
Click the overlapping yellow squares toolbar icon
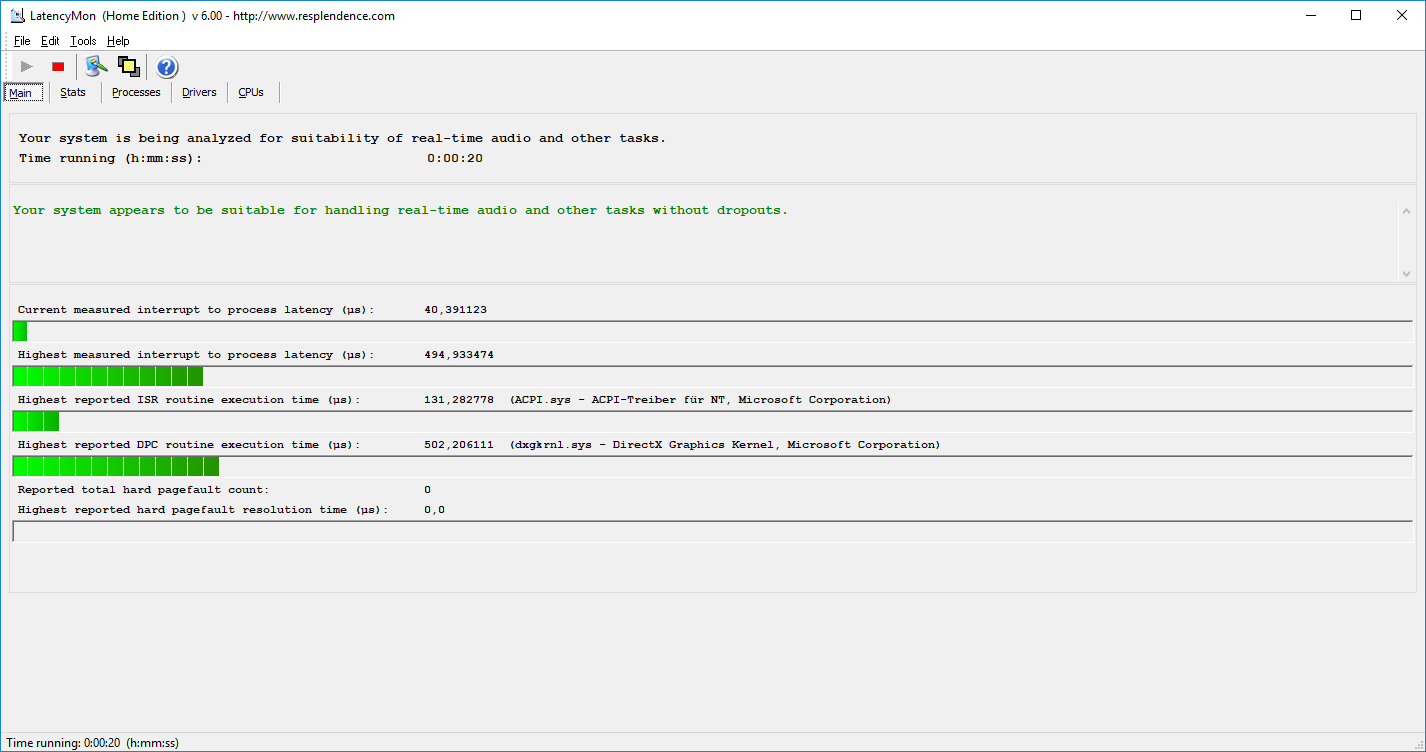(x=128, y=67)
